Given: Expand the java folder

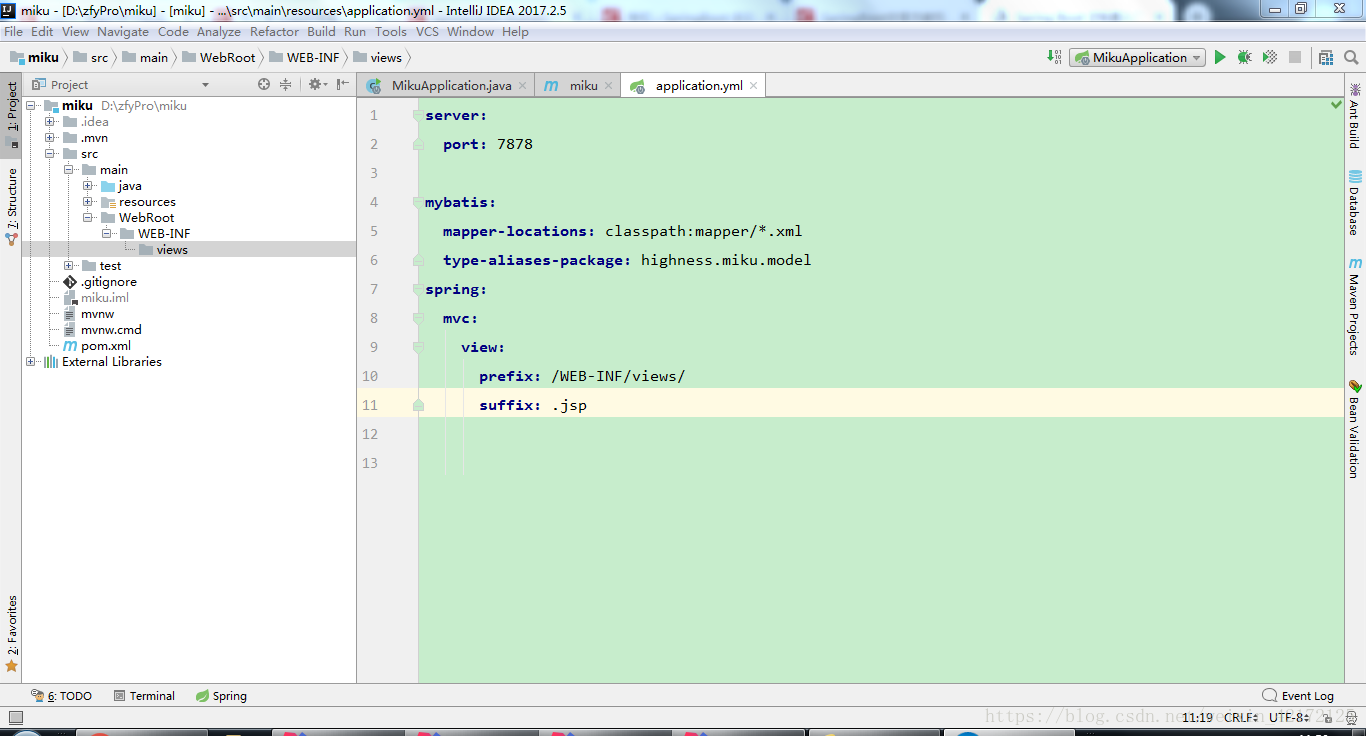Looking at the screenshot, I should pos(88,185).
